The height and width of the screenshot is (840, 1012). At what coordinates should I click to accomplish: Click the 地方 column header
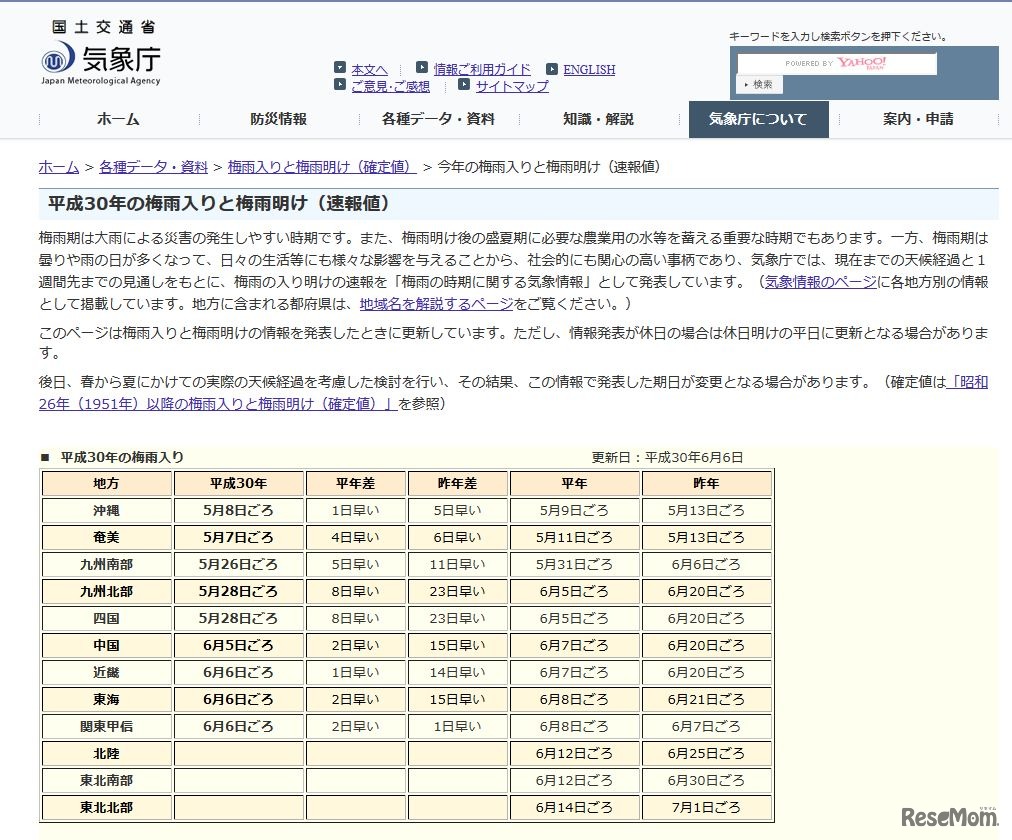point(106,483)
